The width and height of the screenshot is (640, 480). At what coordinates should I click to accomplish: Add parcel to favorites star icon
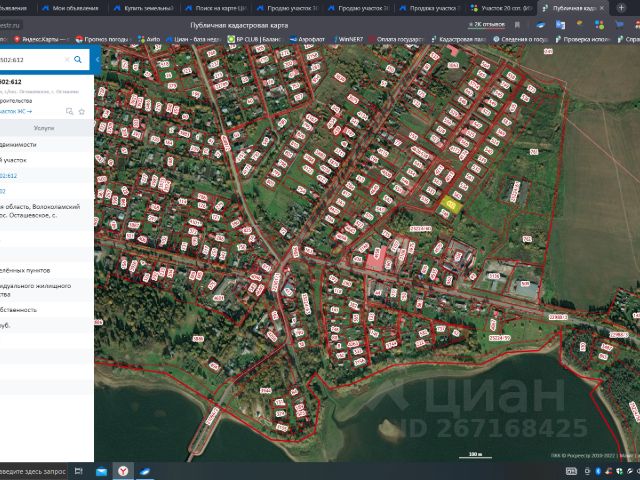point(82,111)
